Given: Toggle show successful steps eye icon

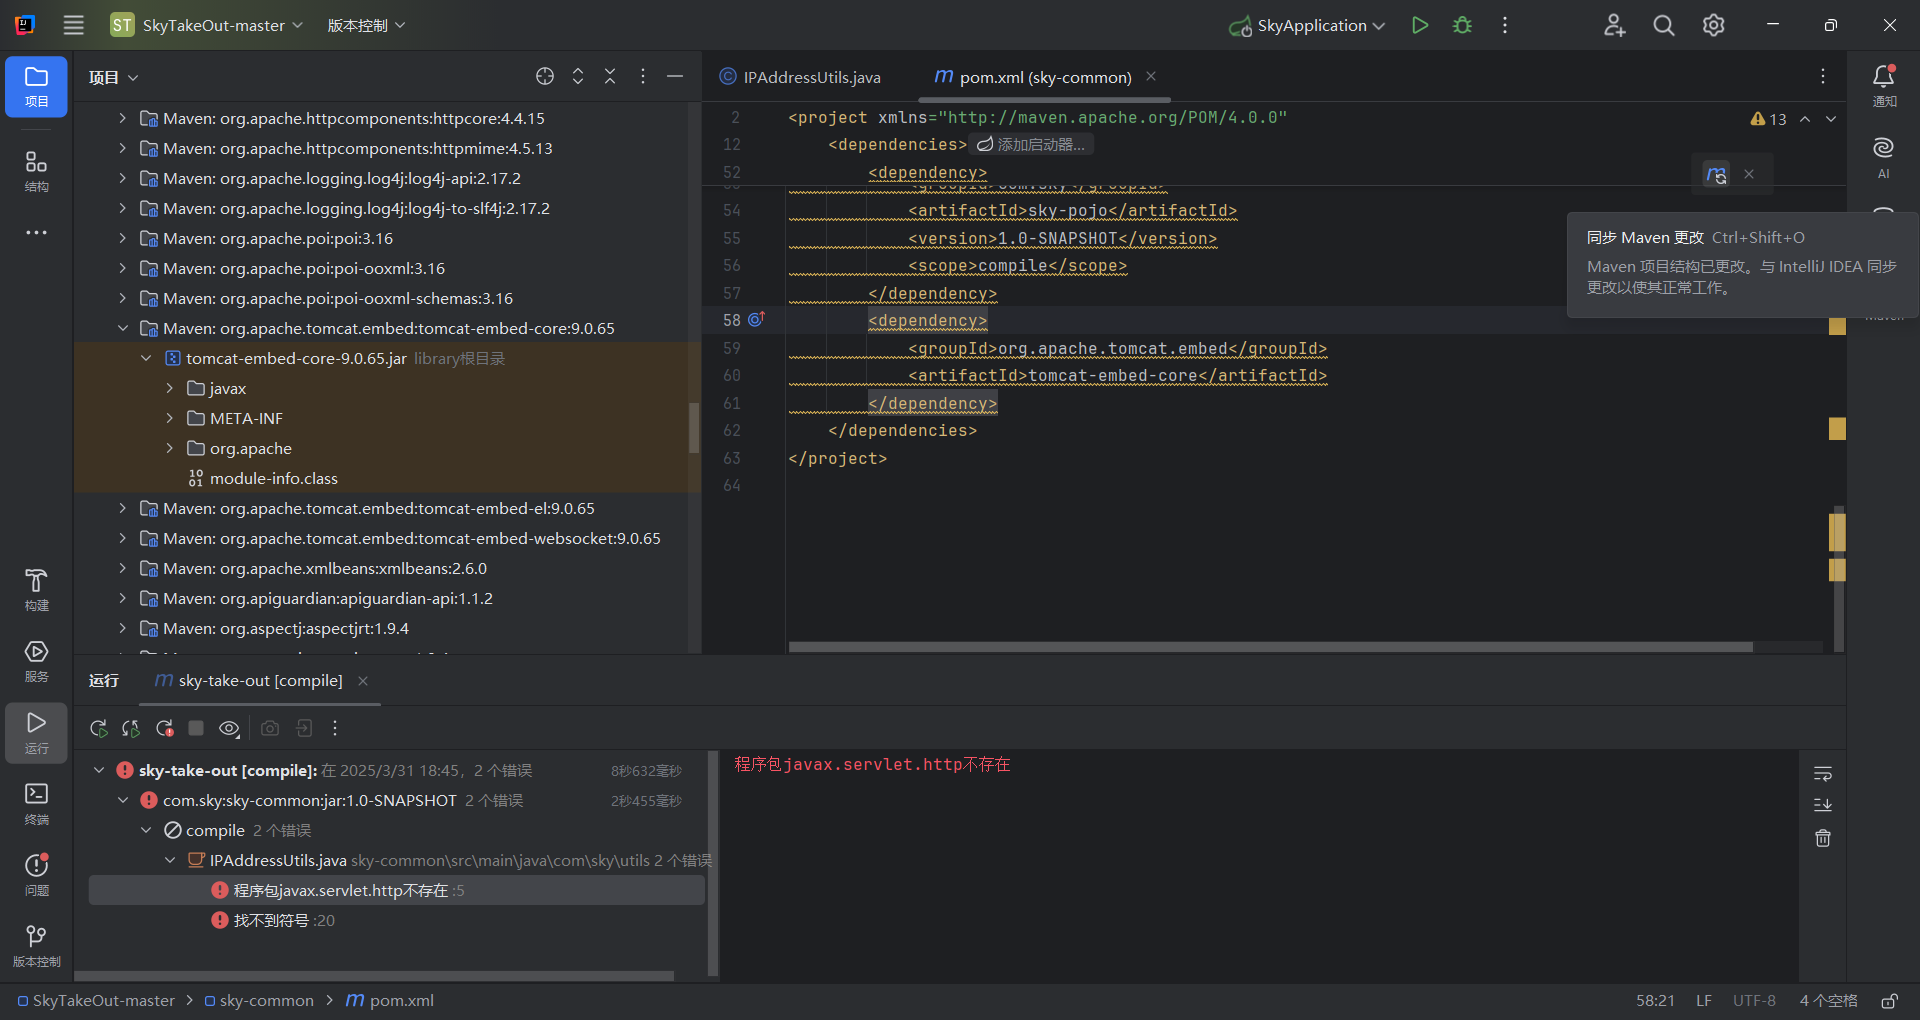Looking at the screenshot, I should pos(229,728).
